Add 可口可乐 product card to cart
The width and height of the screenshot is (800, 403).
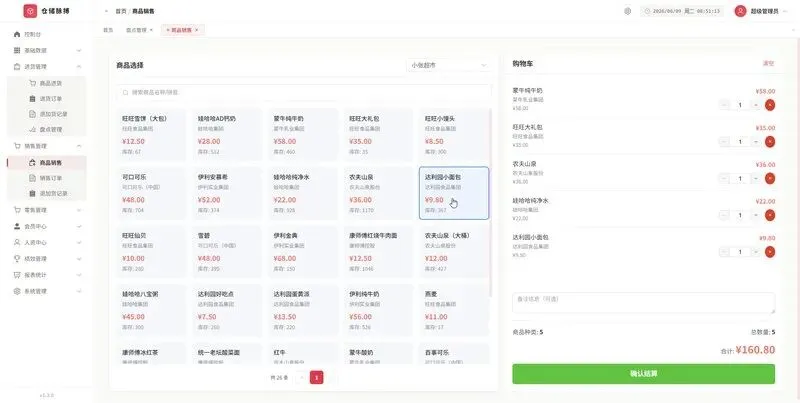(x=151, y=193)
